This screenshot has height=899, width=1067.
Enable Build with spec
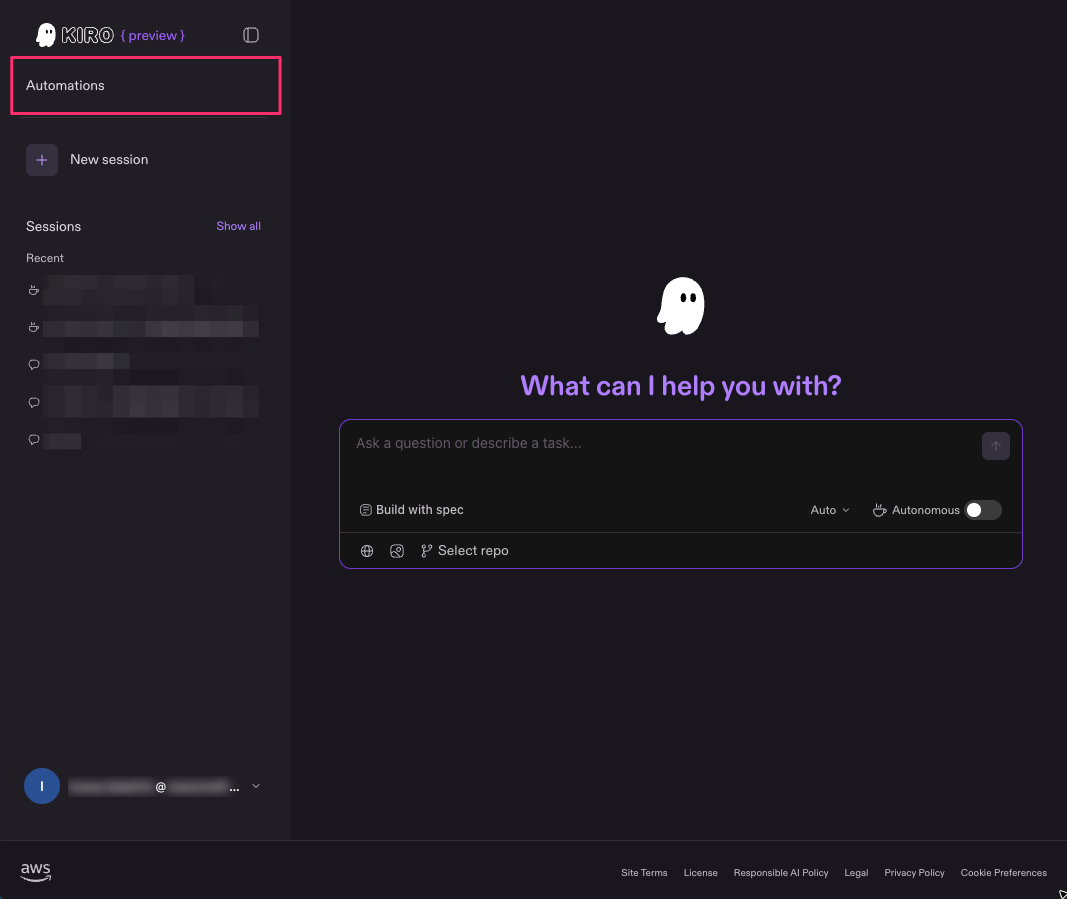pos(412,510)
